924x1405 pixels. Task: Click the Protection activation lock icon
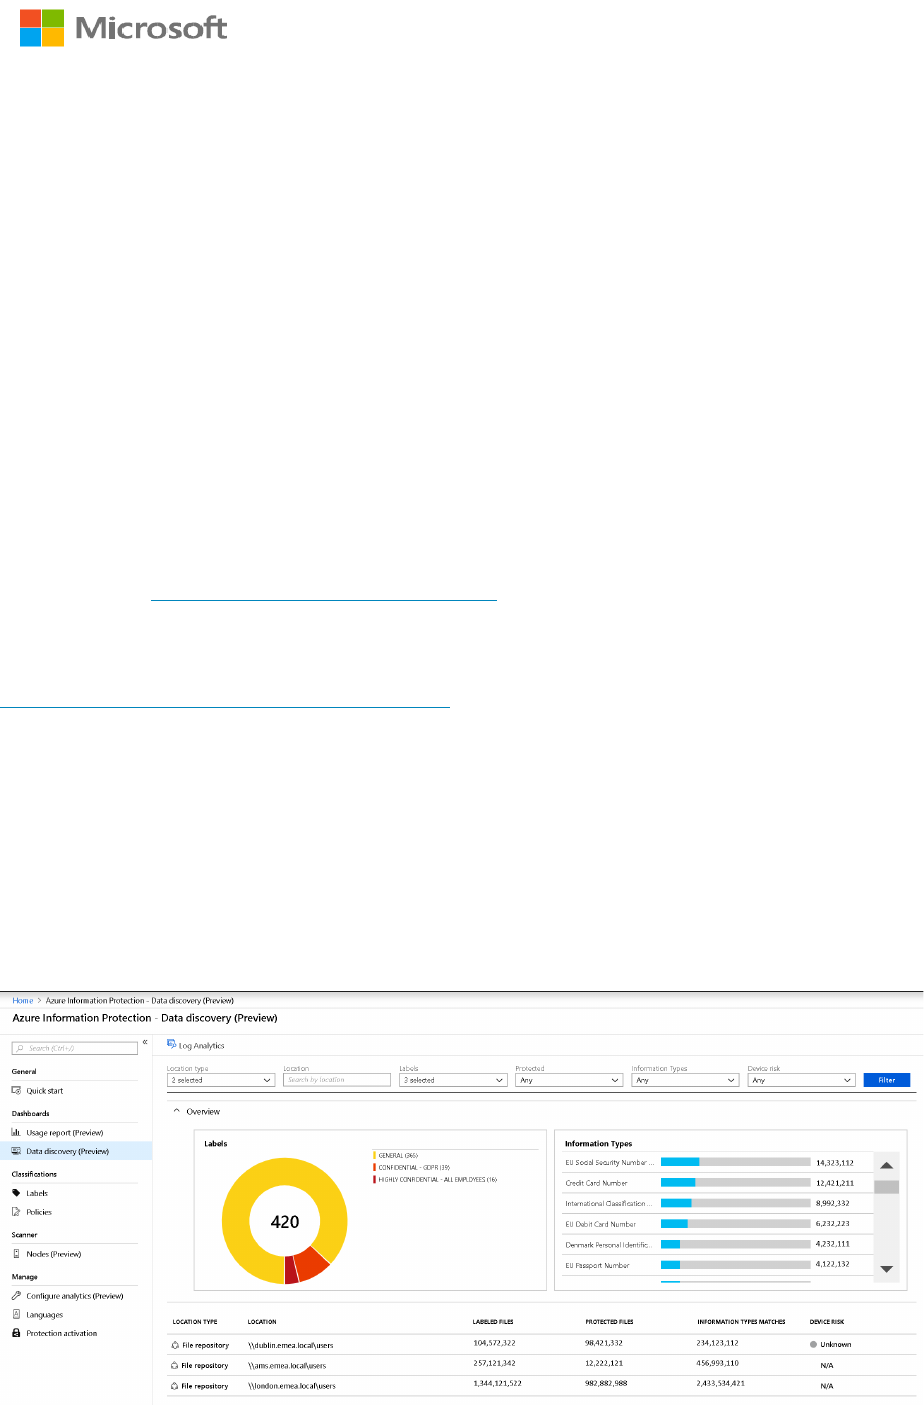pos(16,1334)
